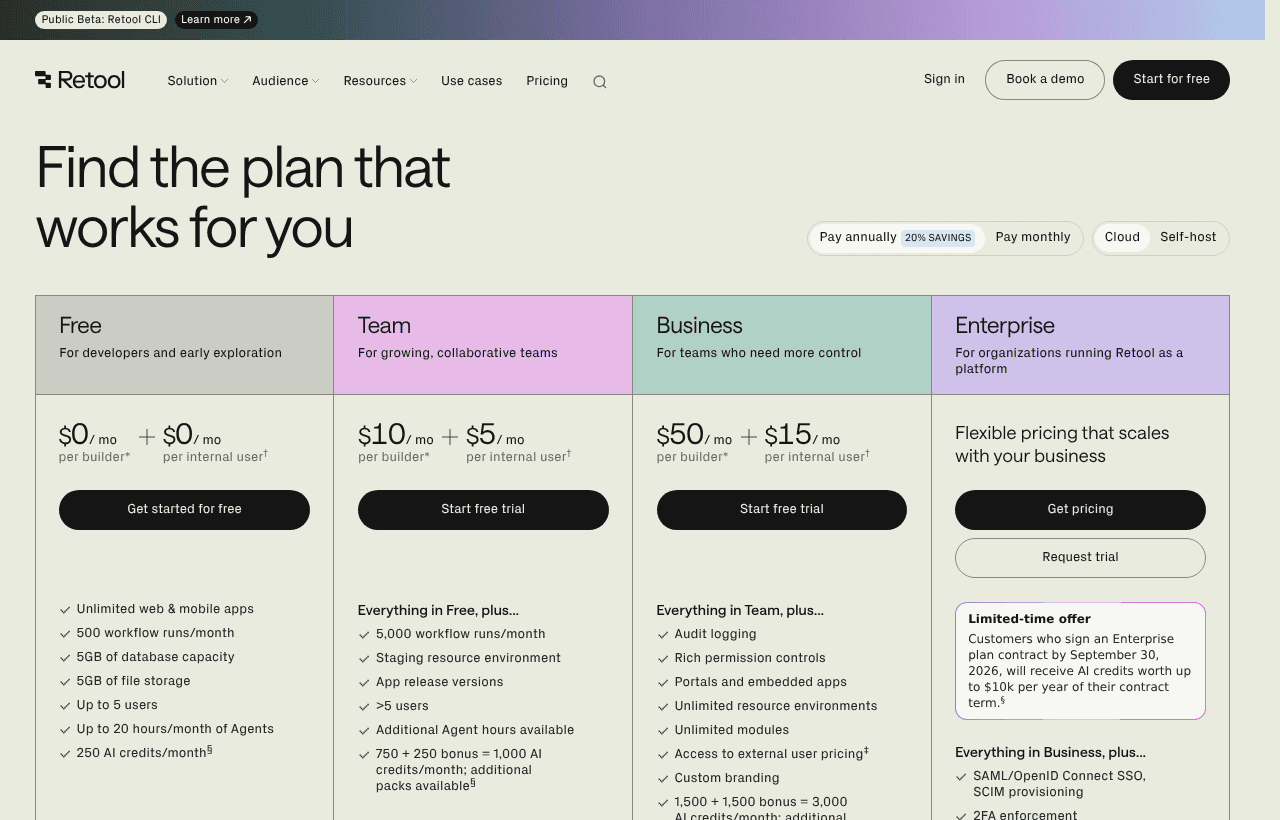Image resolution: width=1280 pixels, height=820 pixels.
Task: Start free trial for Business plan
Action: (782, 510)
